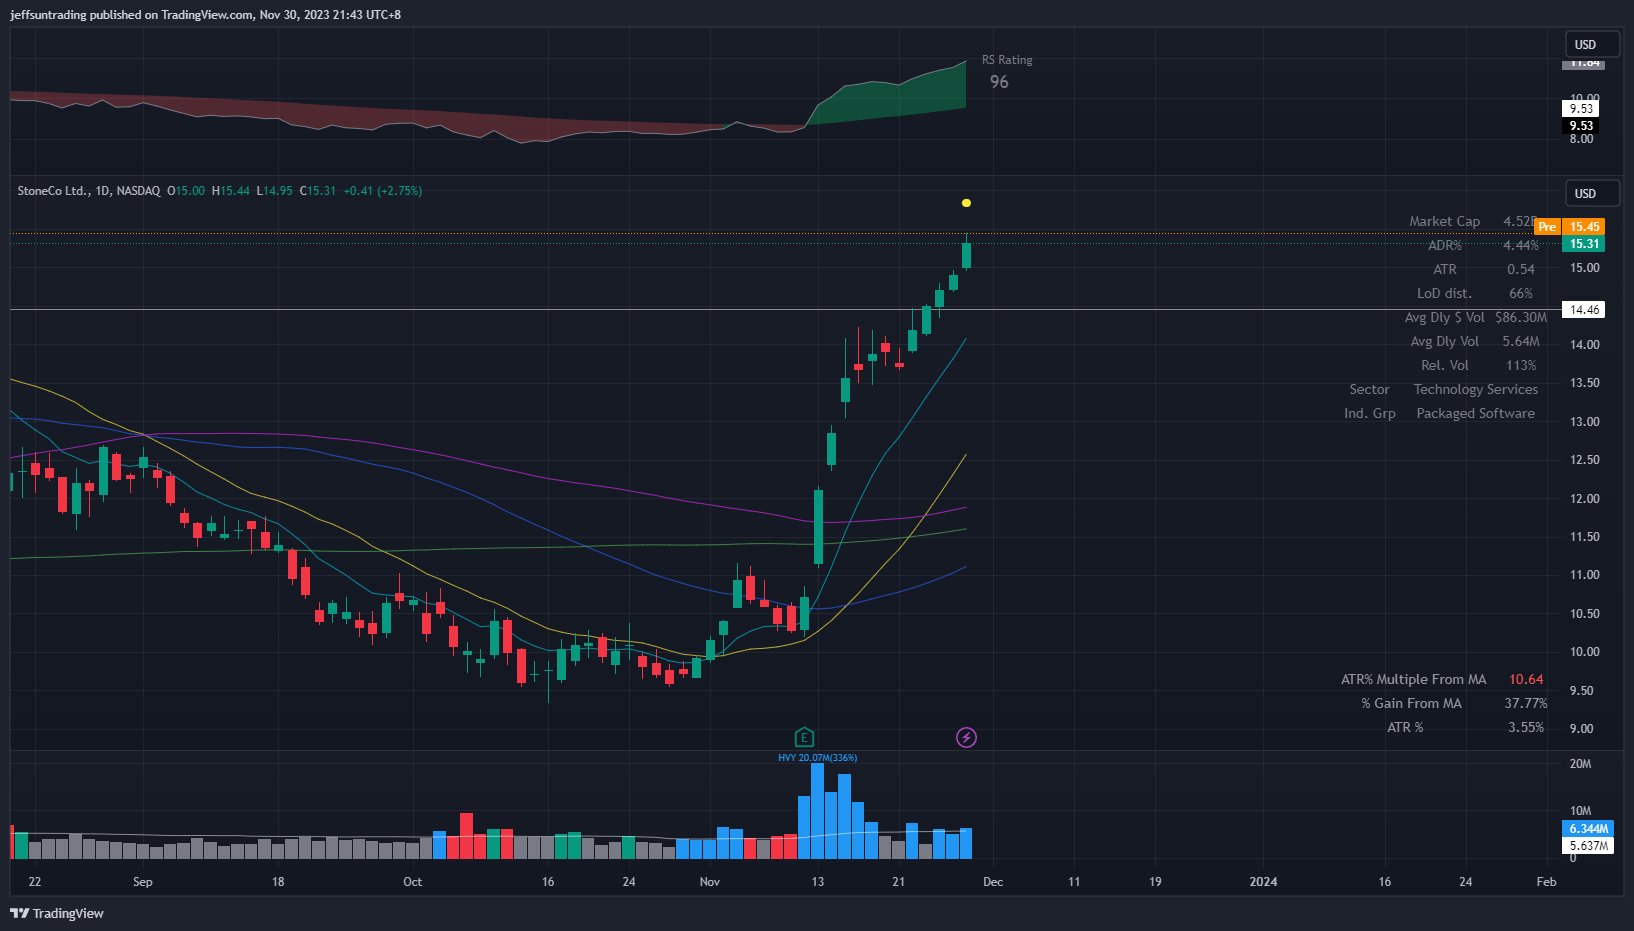Click the % Gain From MA label

click(1411, 703)
